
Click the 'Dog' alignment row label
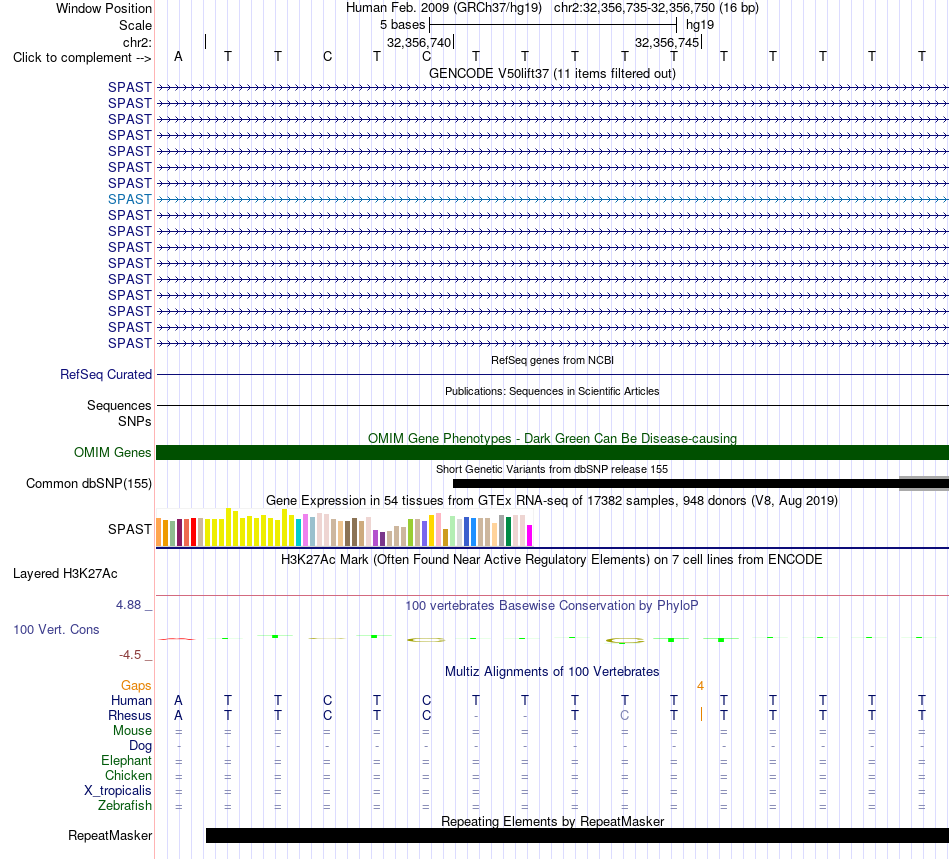click(140, 746)
